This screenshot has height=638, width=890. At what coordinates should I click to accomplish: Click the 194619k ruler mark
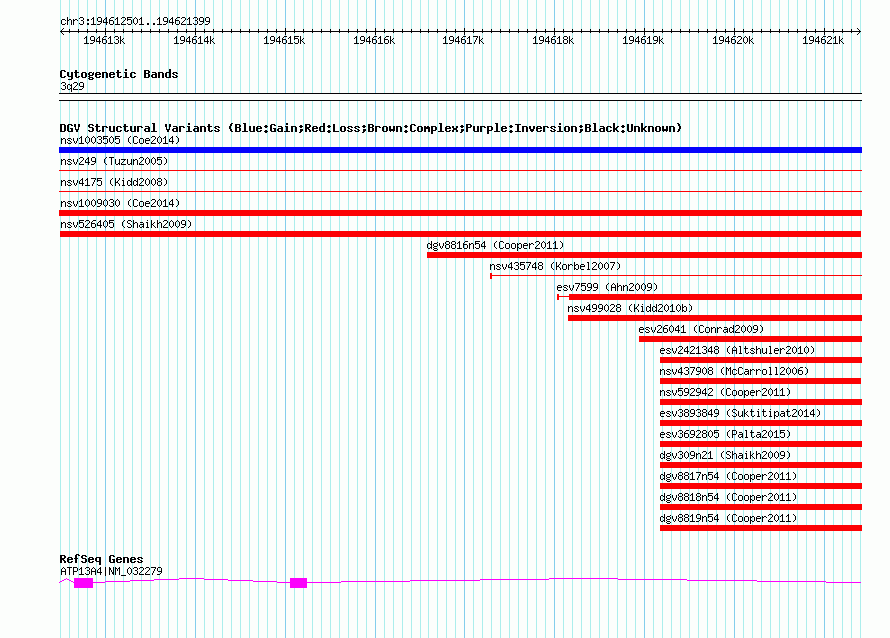(x=644, y=40)
